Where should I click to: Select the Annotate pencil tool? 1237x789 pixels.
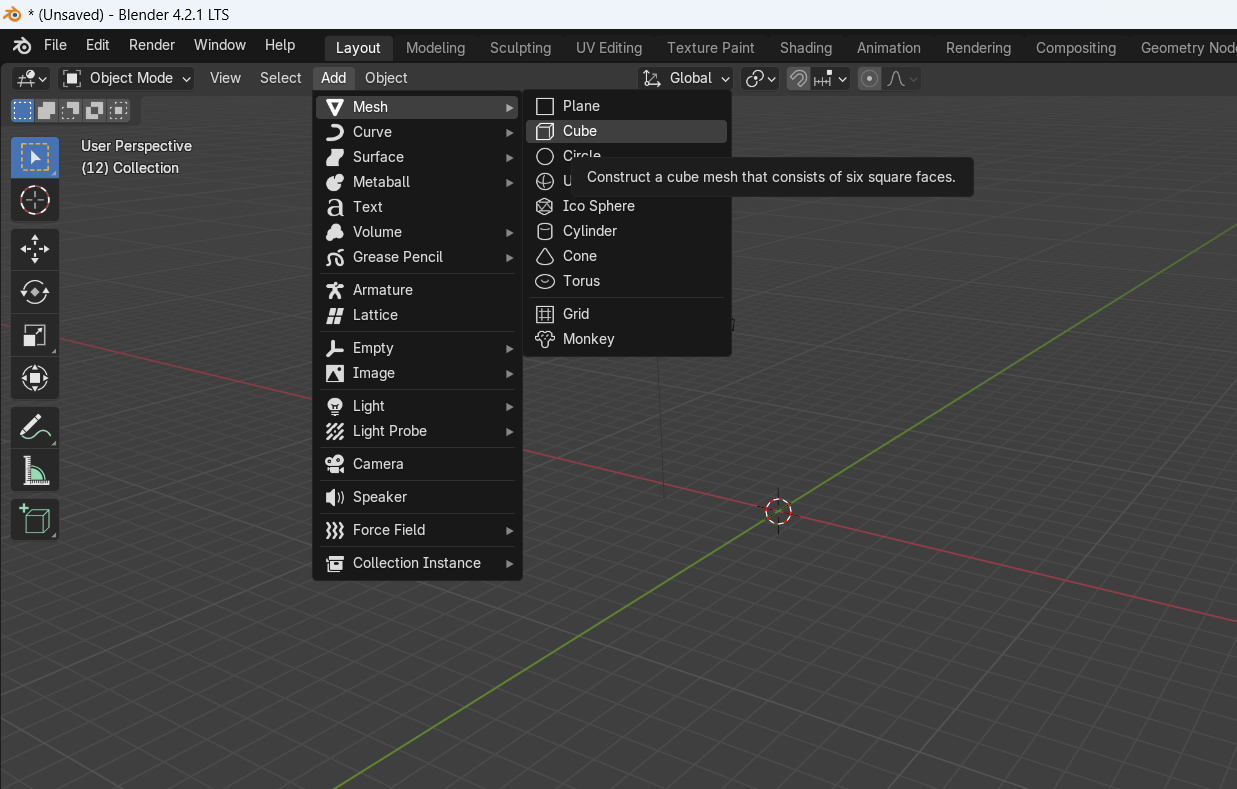coord(35,427)
